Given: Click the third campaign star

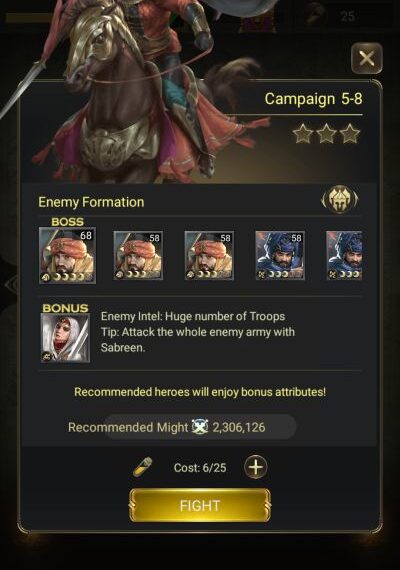Looking at the screenshot, I should 350,133.
